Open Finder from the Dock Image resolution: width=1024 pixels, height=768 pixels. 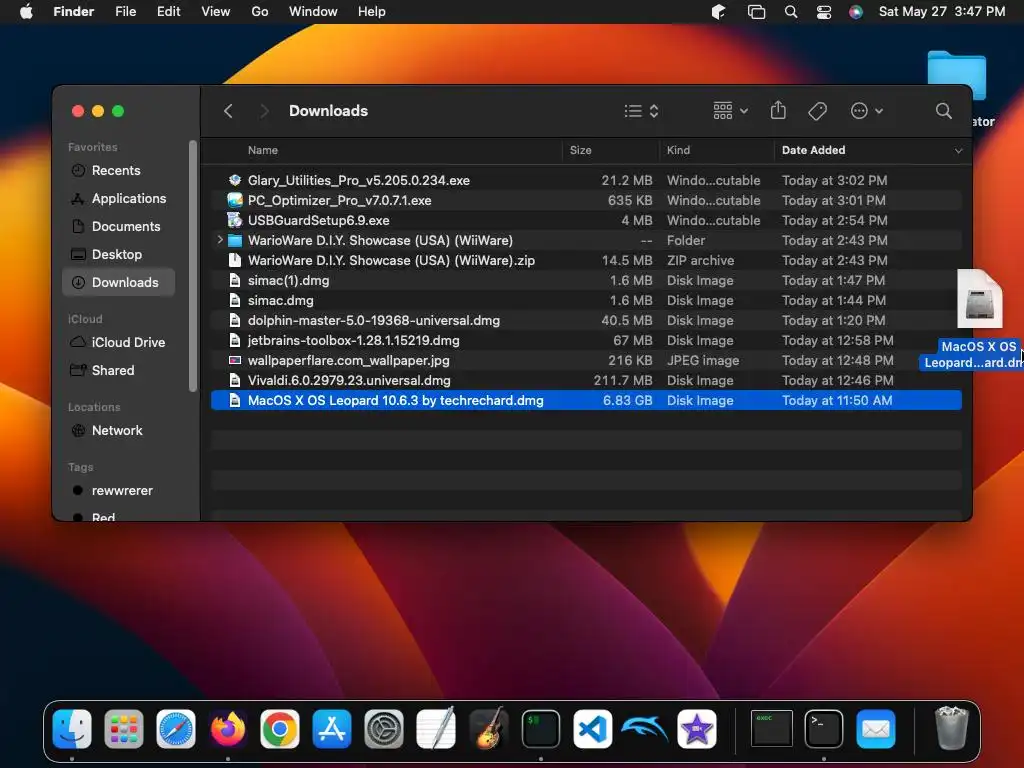72,729
